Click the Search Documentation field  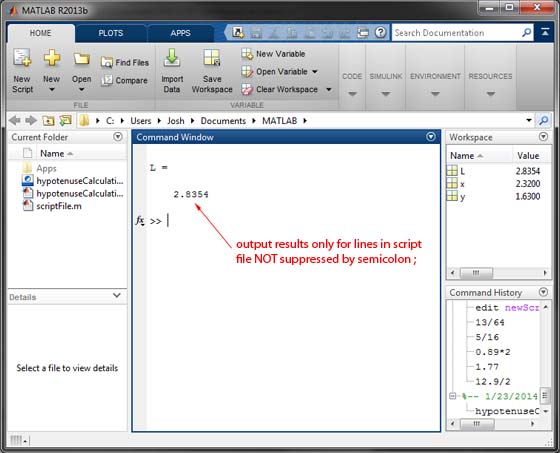click(457, 33)
